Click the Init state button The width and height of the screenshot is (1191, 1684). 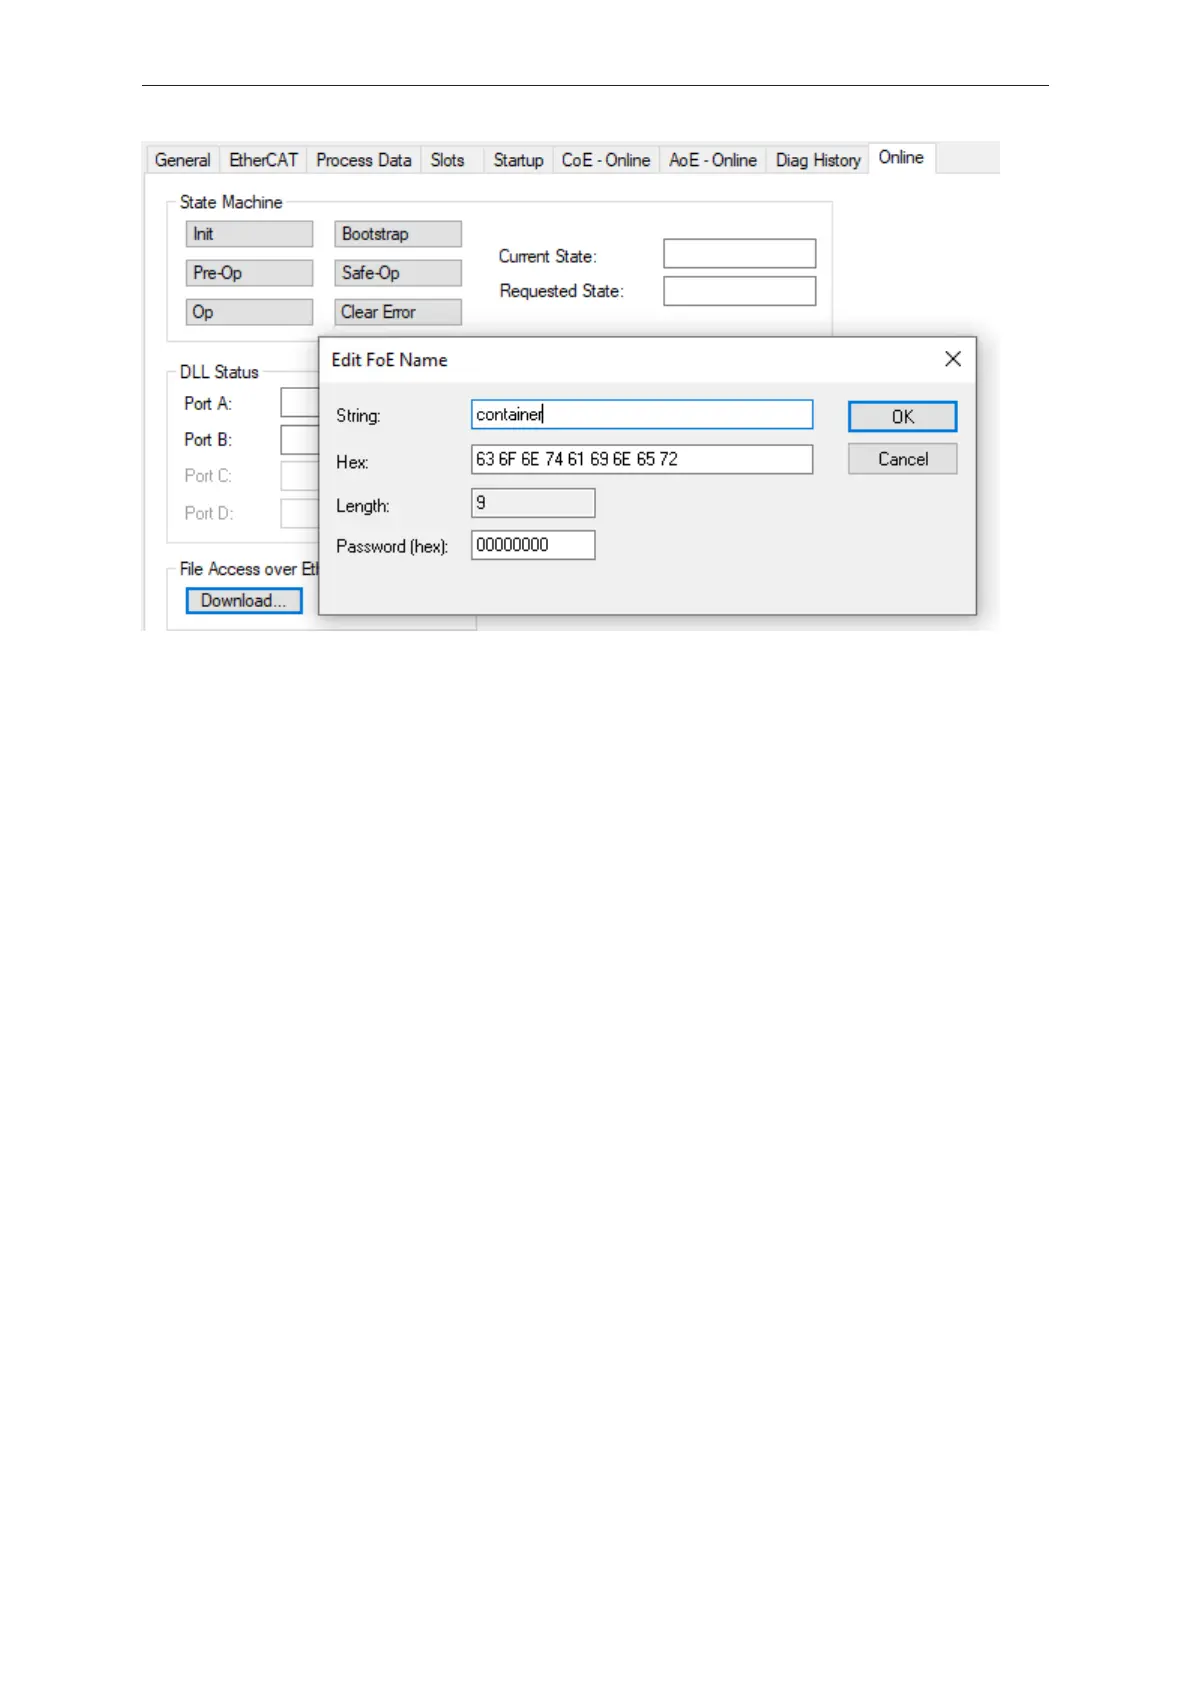249,234
